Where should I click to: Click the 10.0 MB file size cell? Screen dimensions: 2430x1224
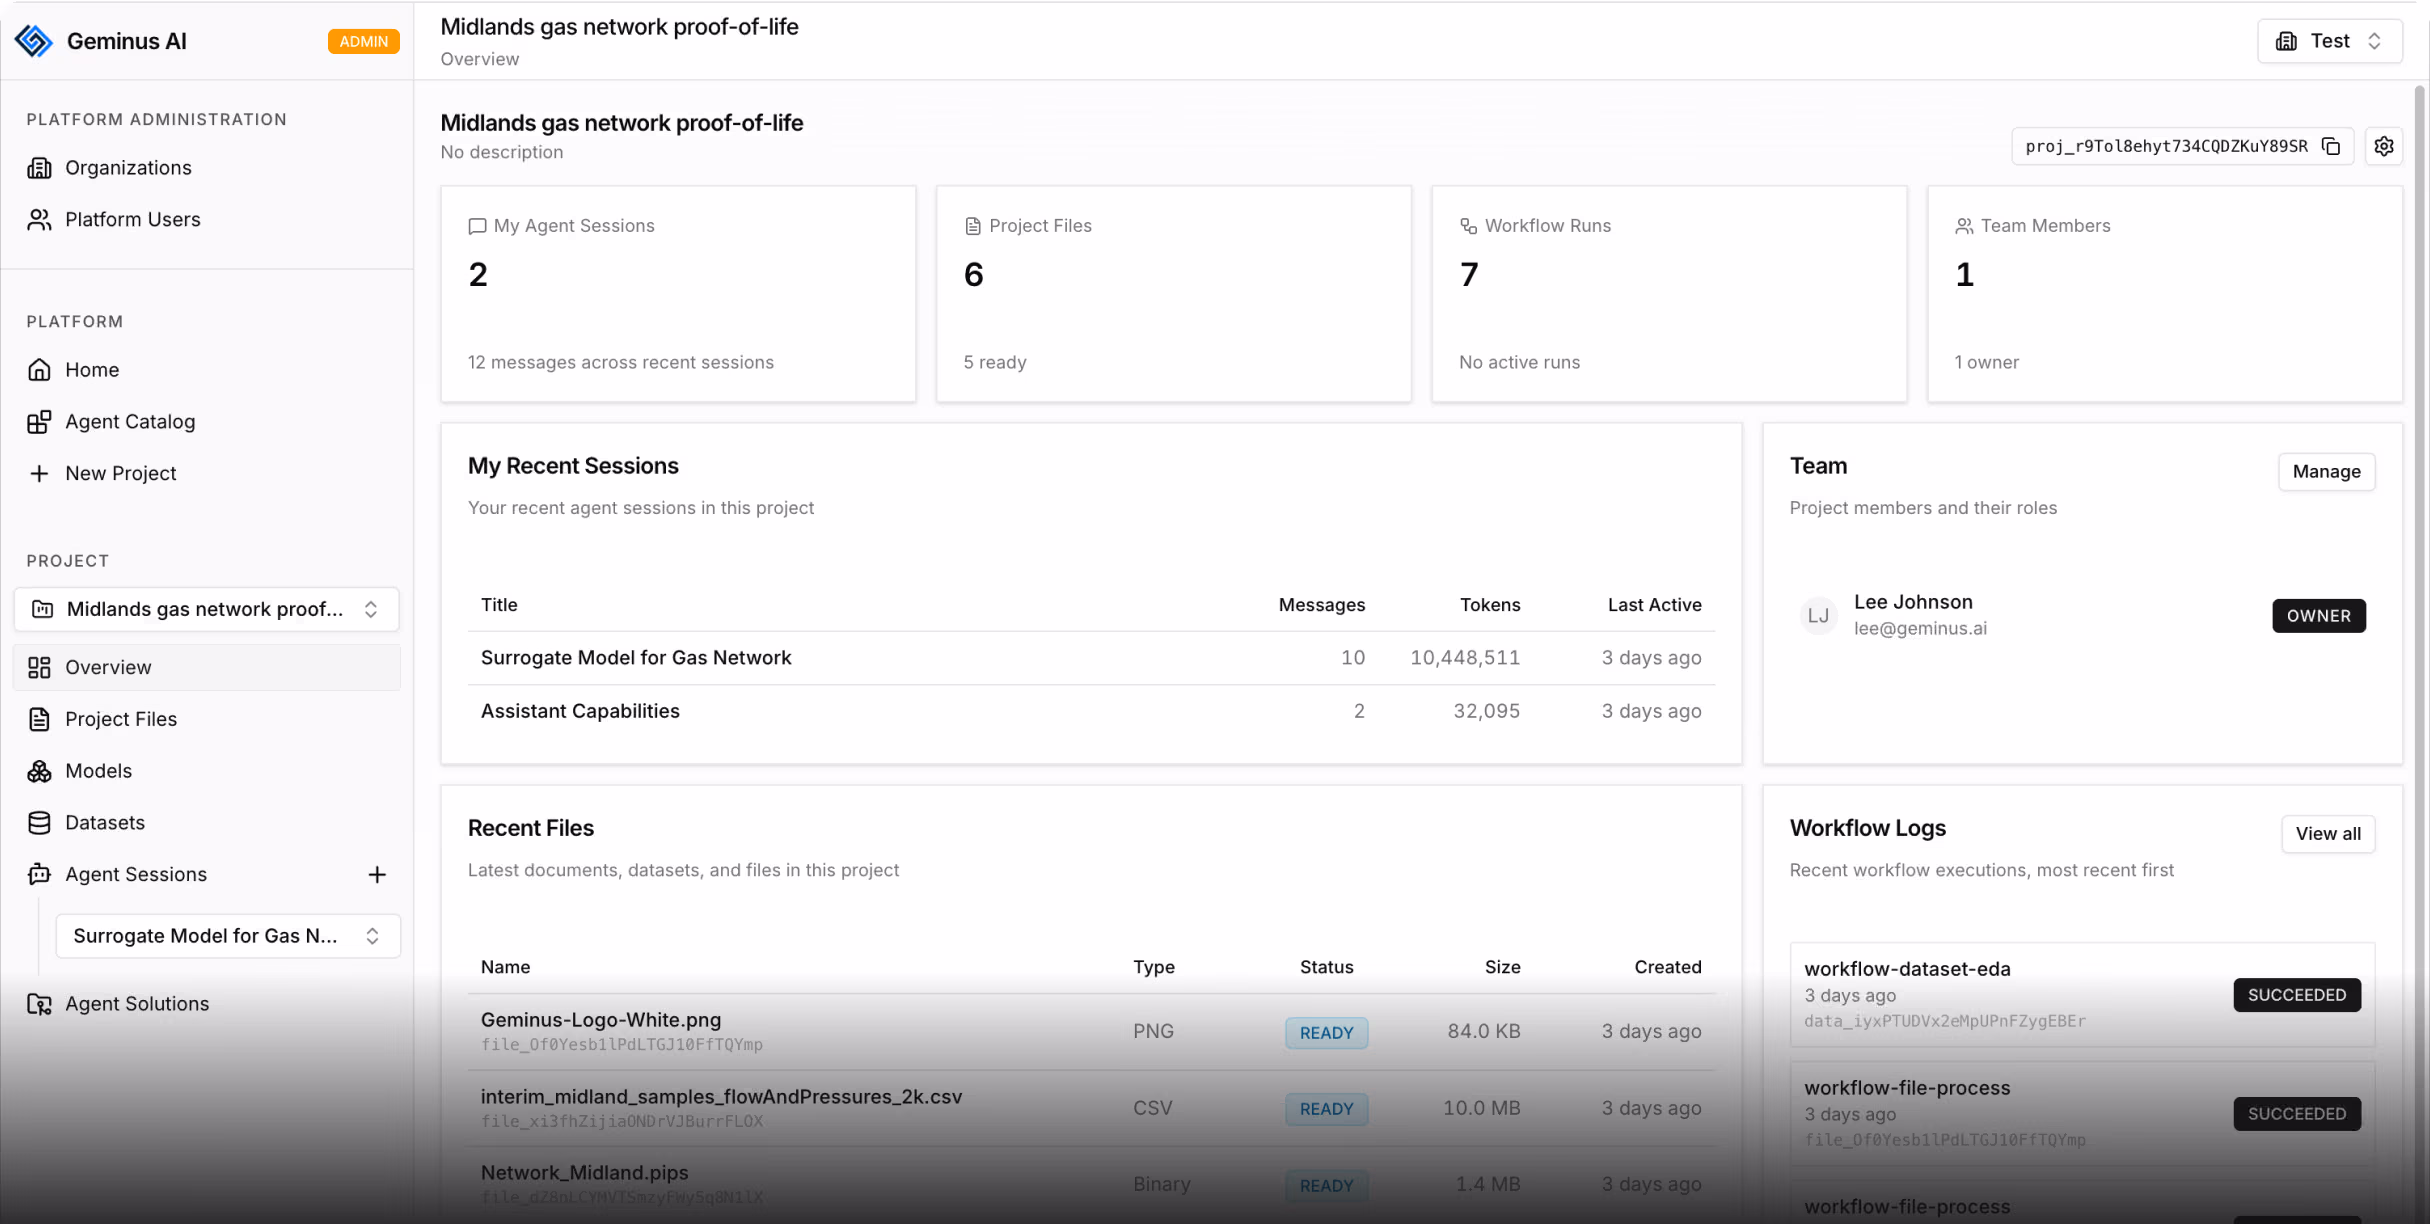[x=1481, y=1108]
